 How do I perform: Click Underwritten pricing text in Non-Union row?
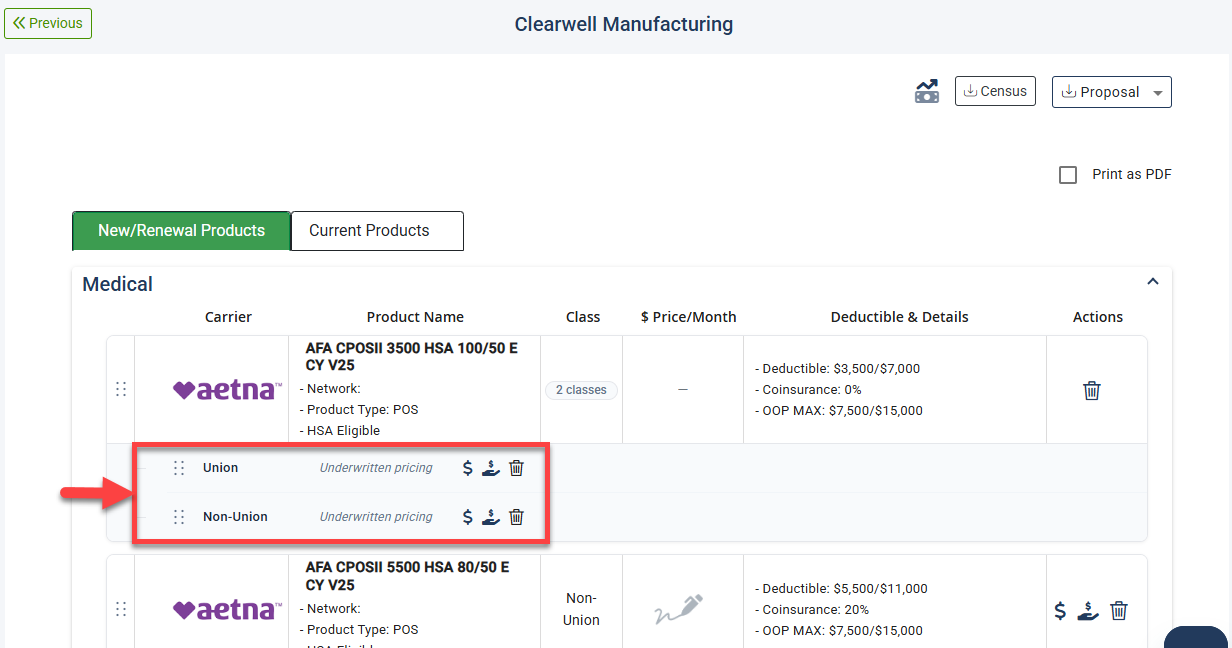click(376, 517)
